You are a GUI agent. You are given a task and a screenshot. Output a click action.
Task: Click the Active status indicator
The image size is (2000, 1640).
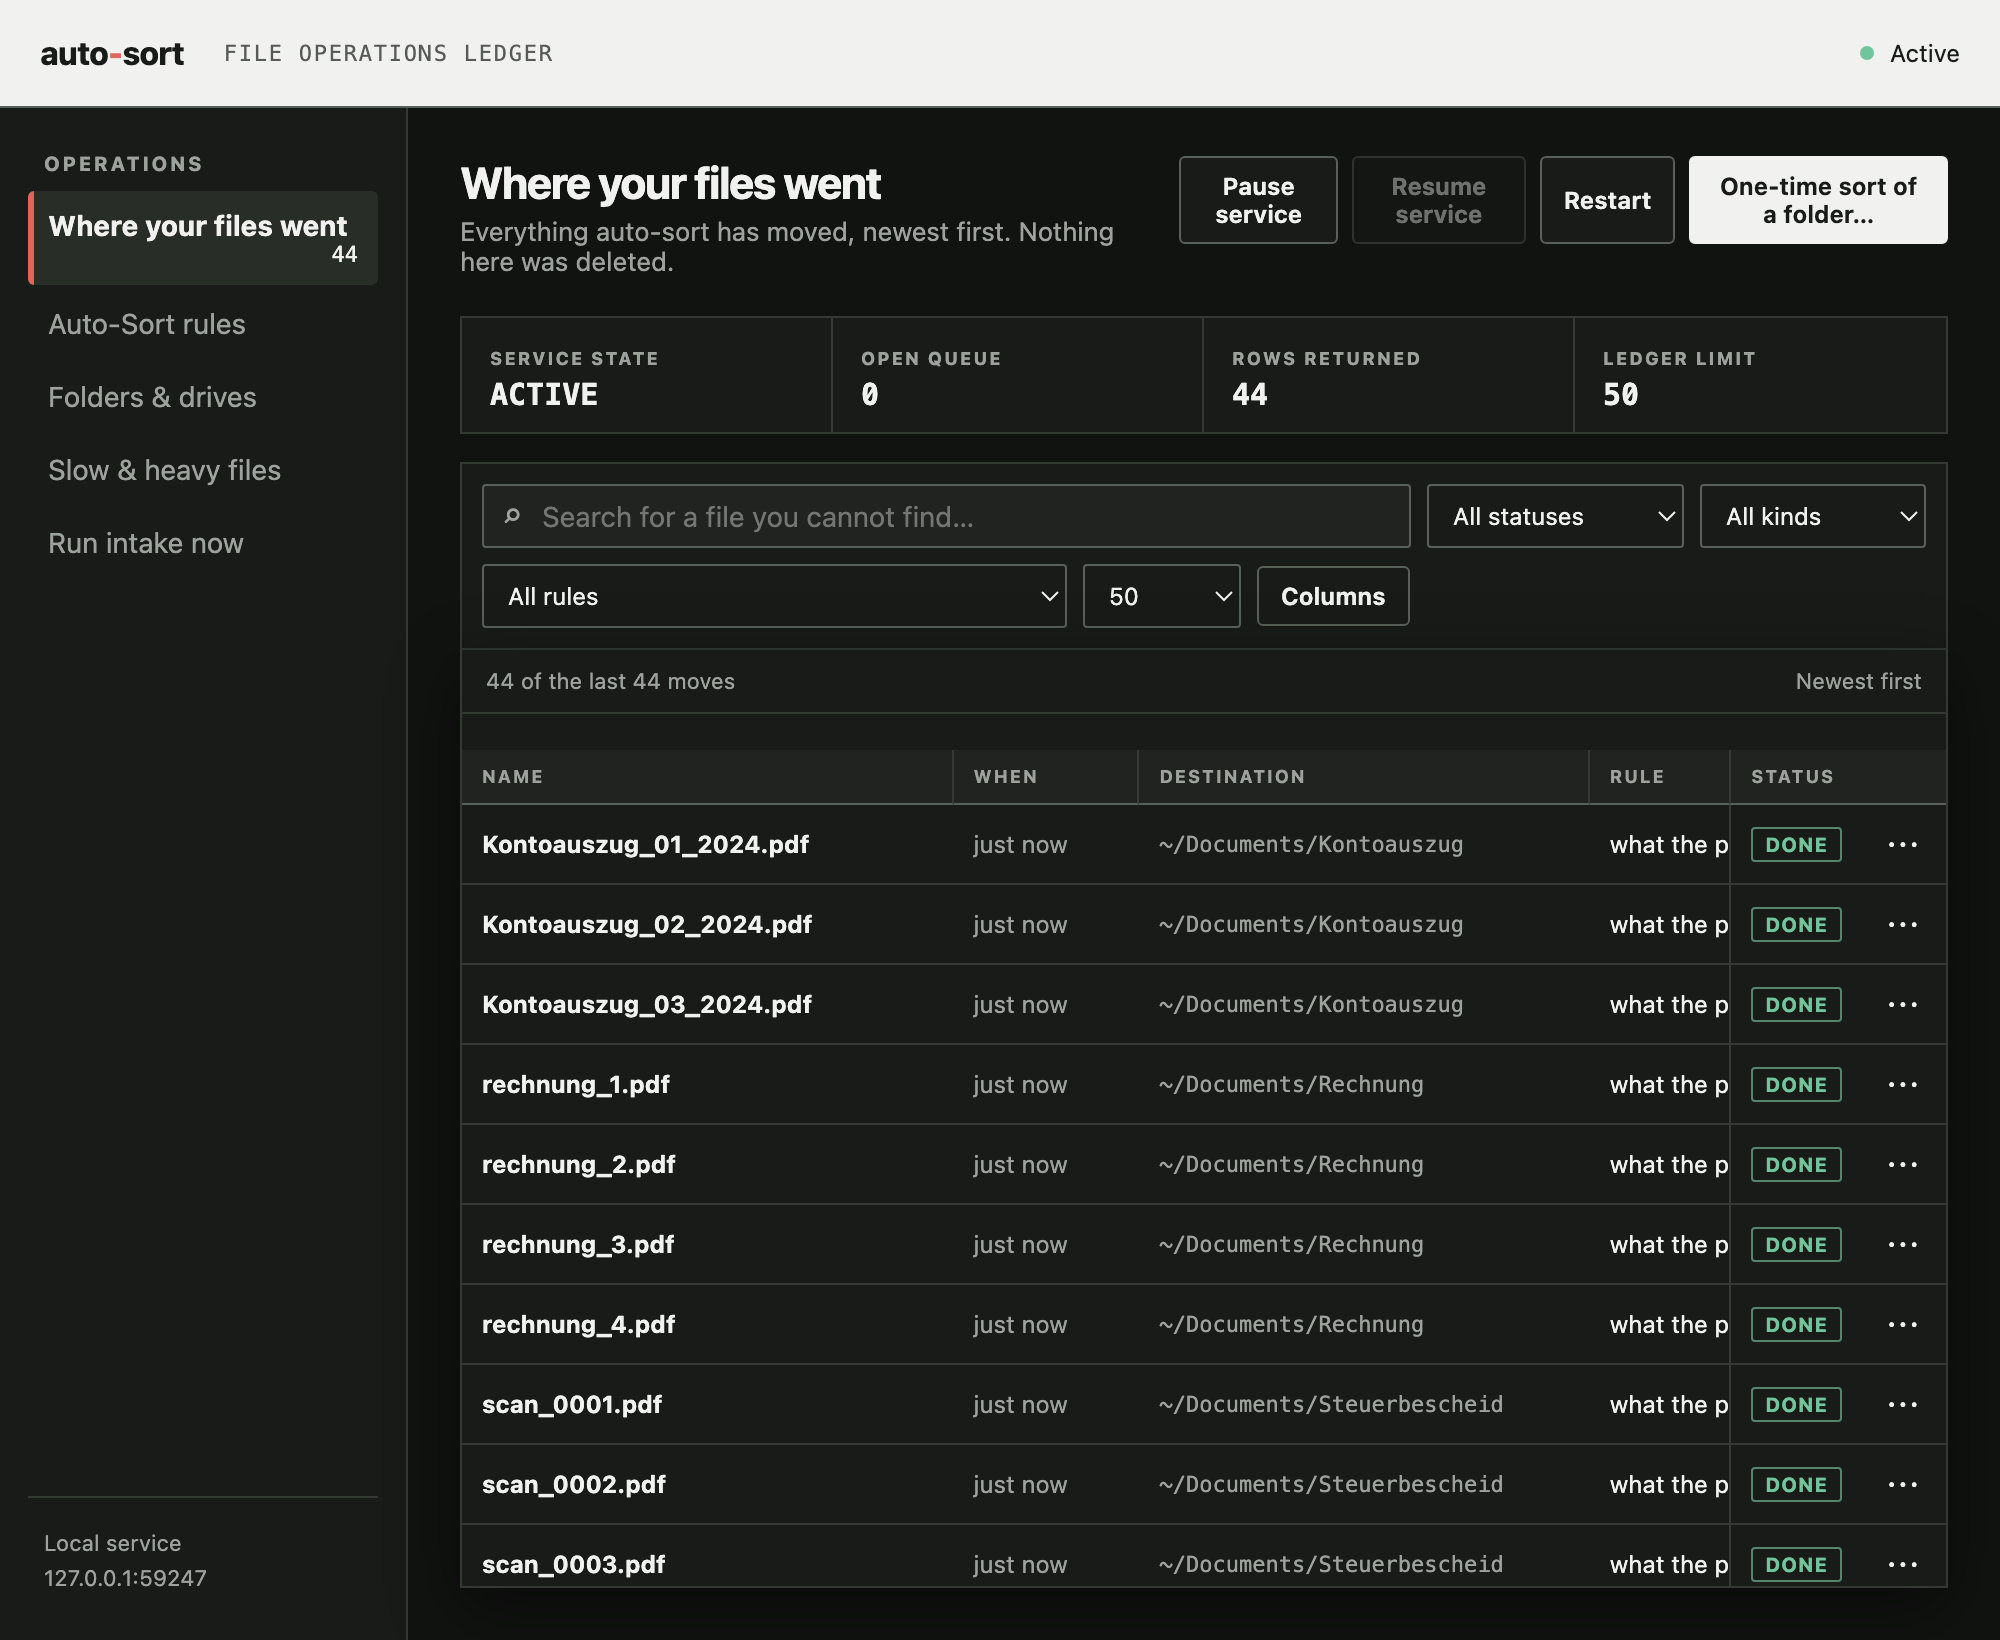(x=1909, y=53)
